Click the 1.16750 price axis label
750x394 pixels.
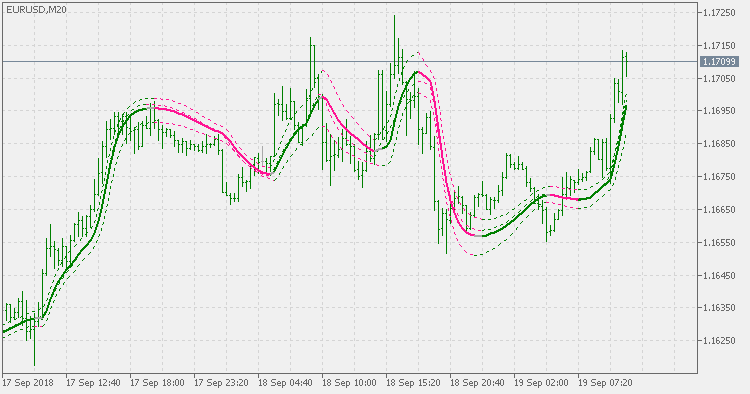pyautogui.click(x=719, y=176)
